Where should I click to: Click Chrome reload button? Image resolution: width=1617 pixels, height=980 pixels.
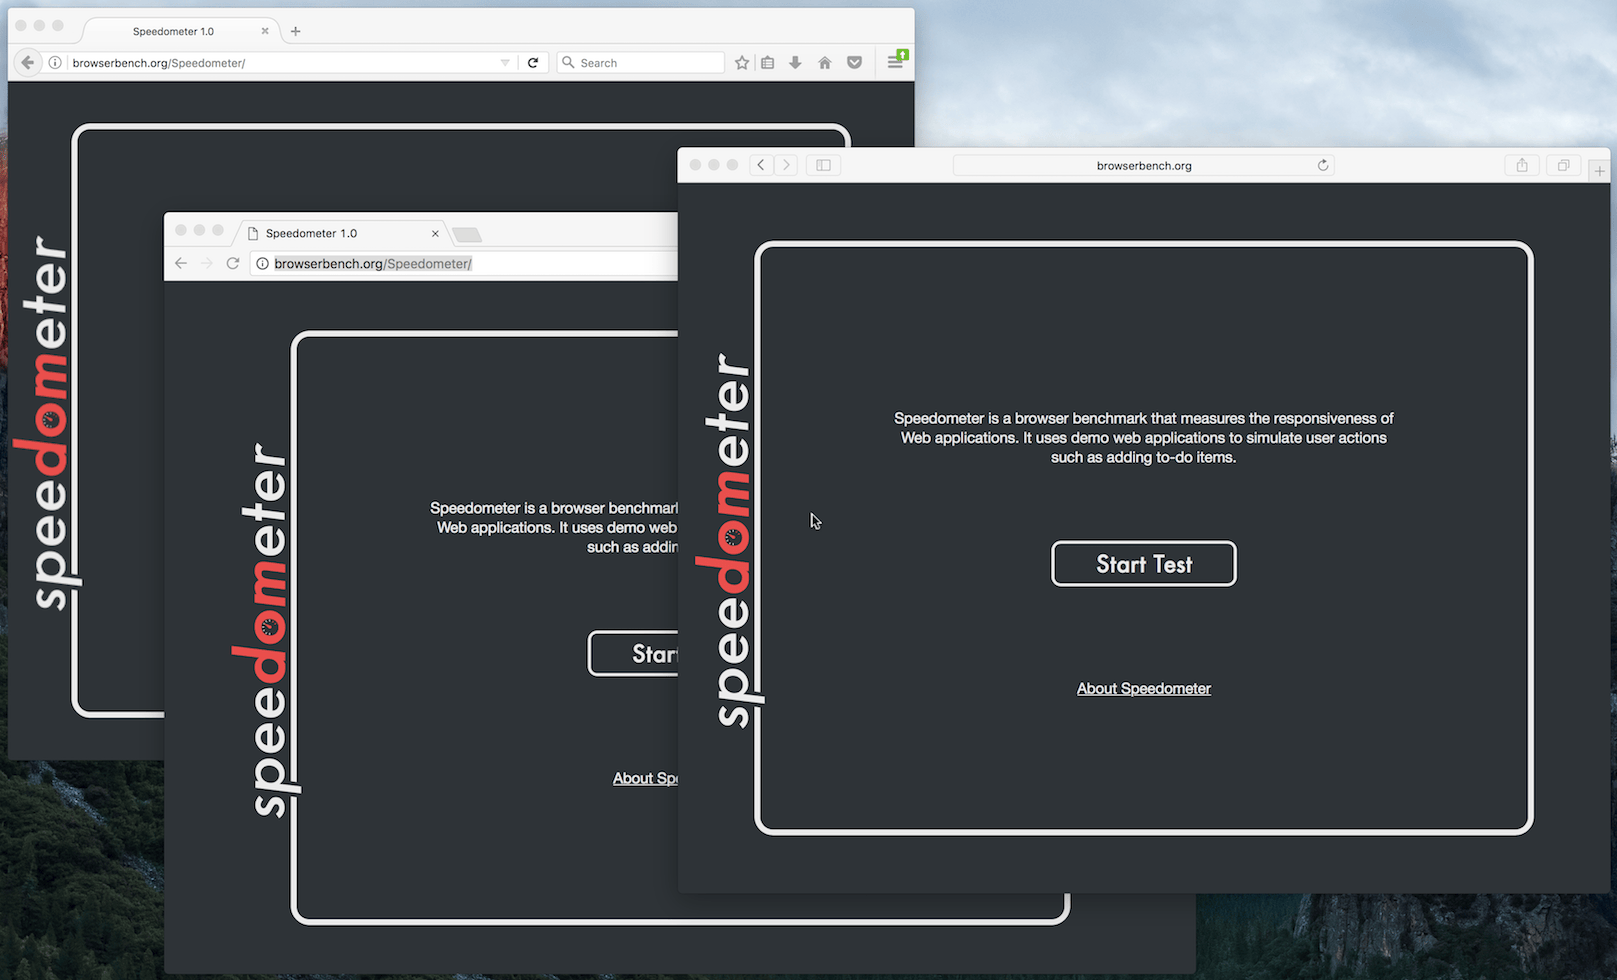click(x=233, y=264)
